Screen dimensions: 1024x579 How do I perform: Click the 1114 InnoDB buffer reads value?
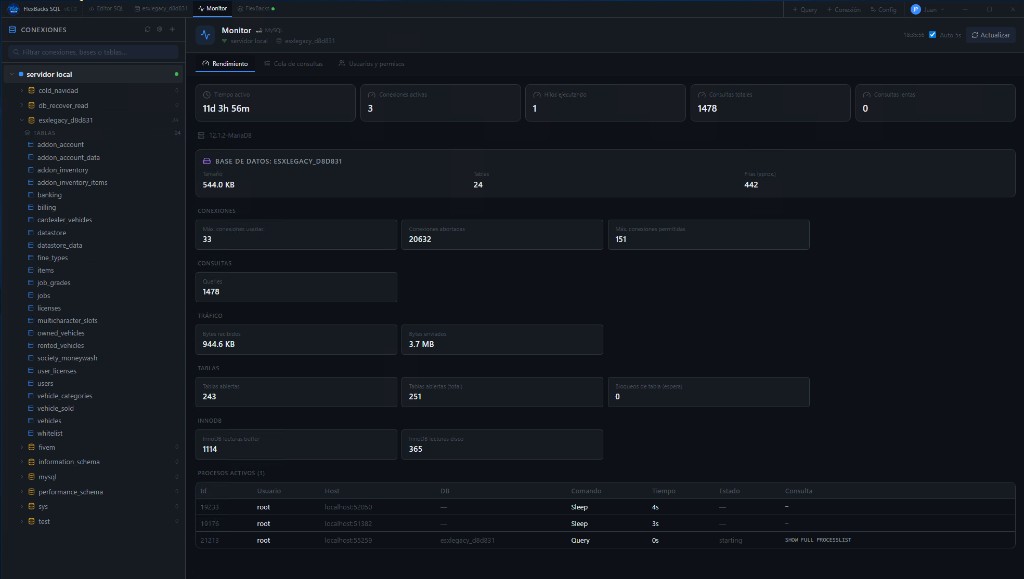click(210, 449)
